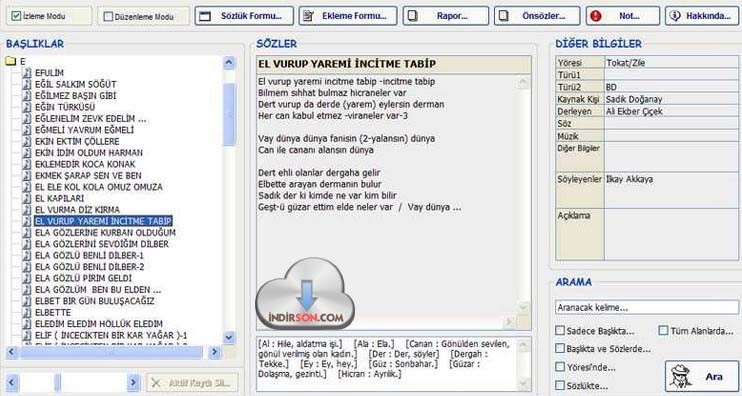Click note icon beside EKLEMEDİR KOCA KONAK
This screenshot has height=396, width=742.
point(27,164)
